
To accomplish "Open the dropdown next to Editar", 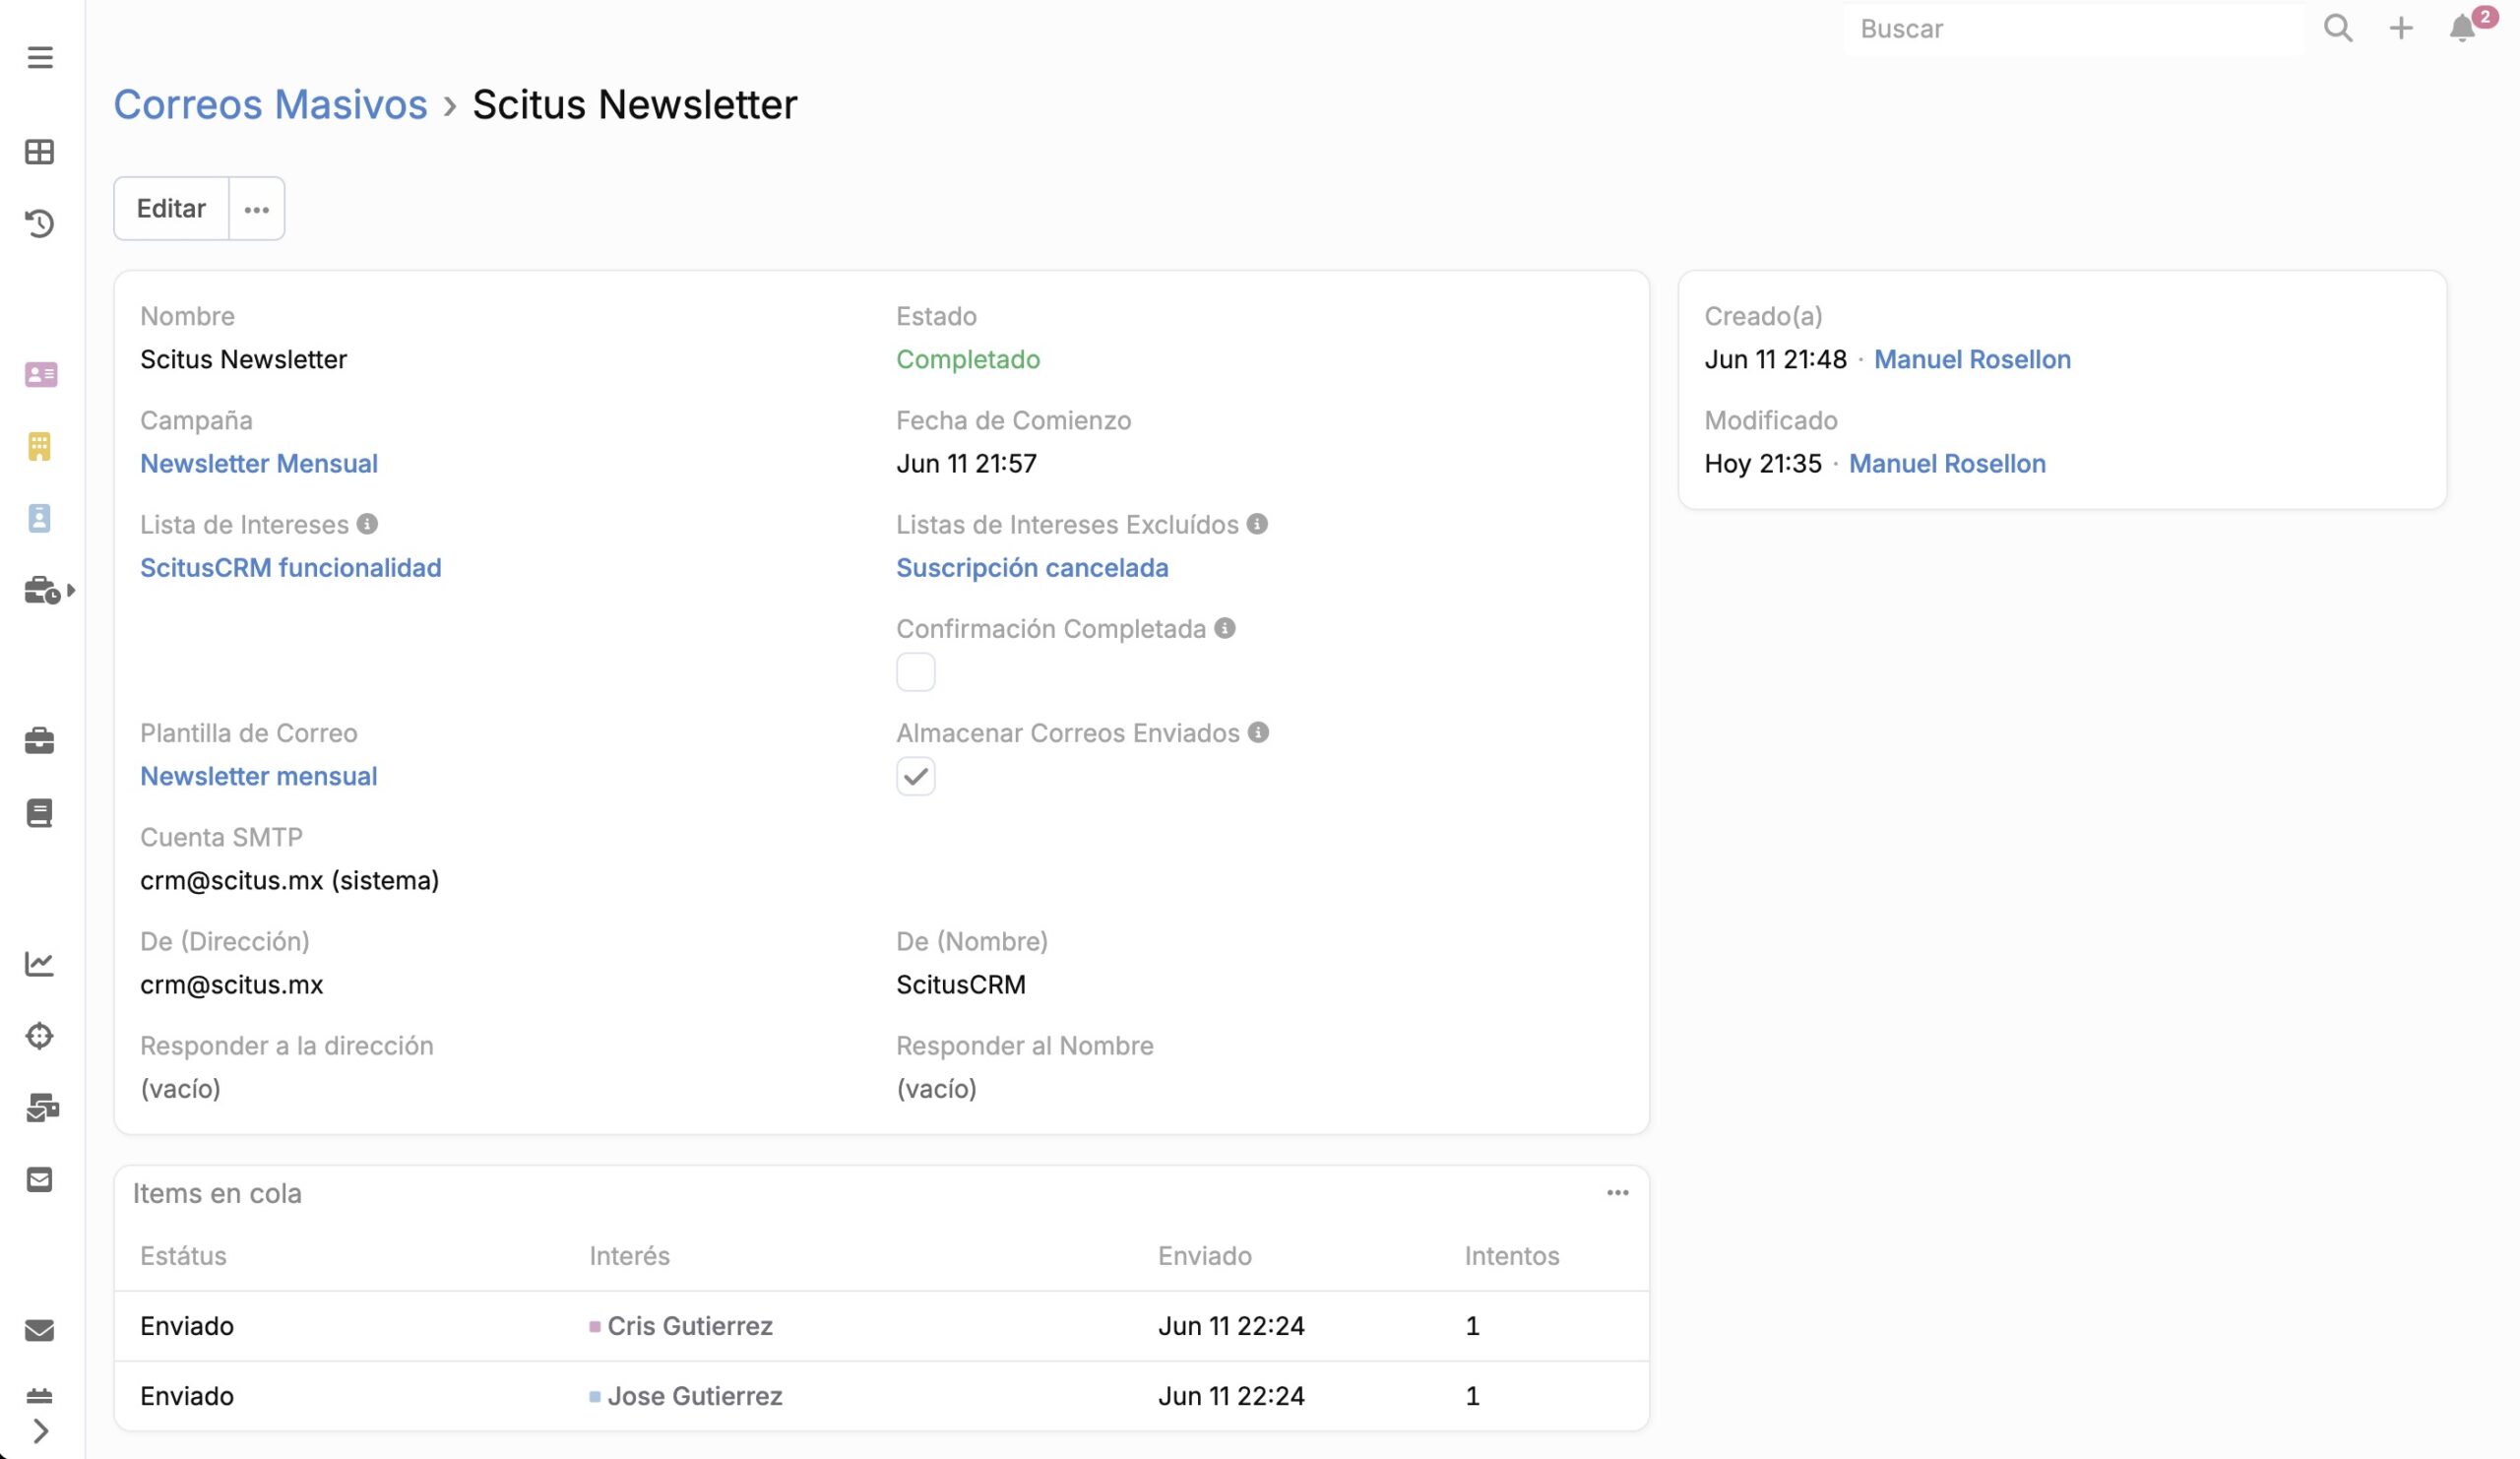I will pyautogui.click(x=257, y=208).
